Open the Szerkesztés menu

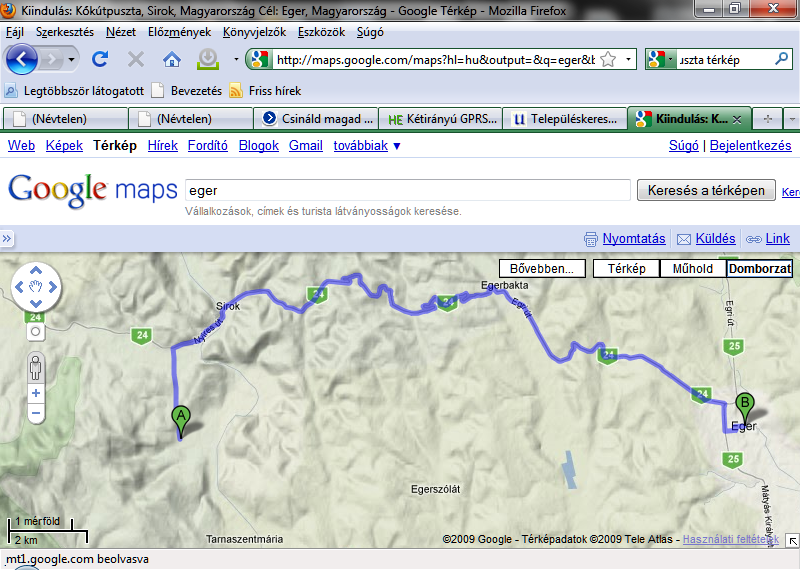pos(65,32)
